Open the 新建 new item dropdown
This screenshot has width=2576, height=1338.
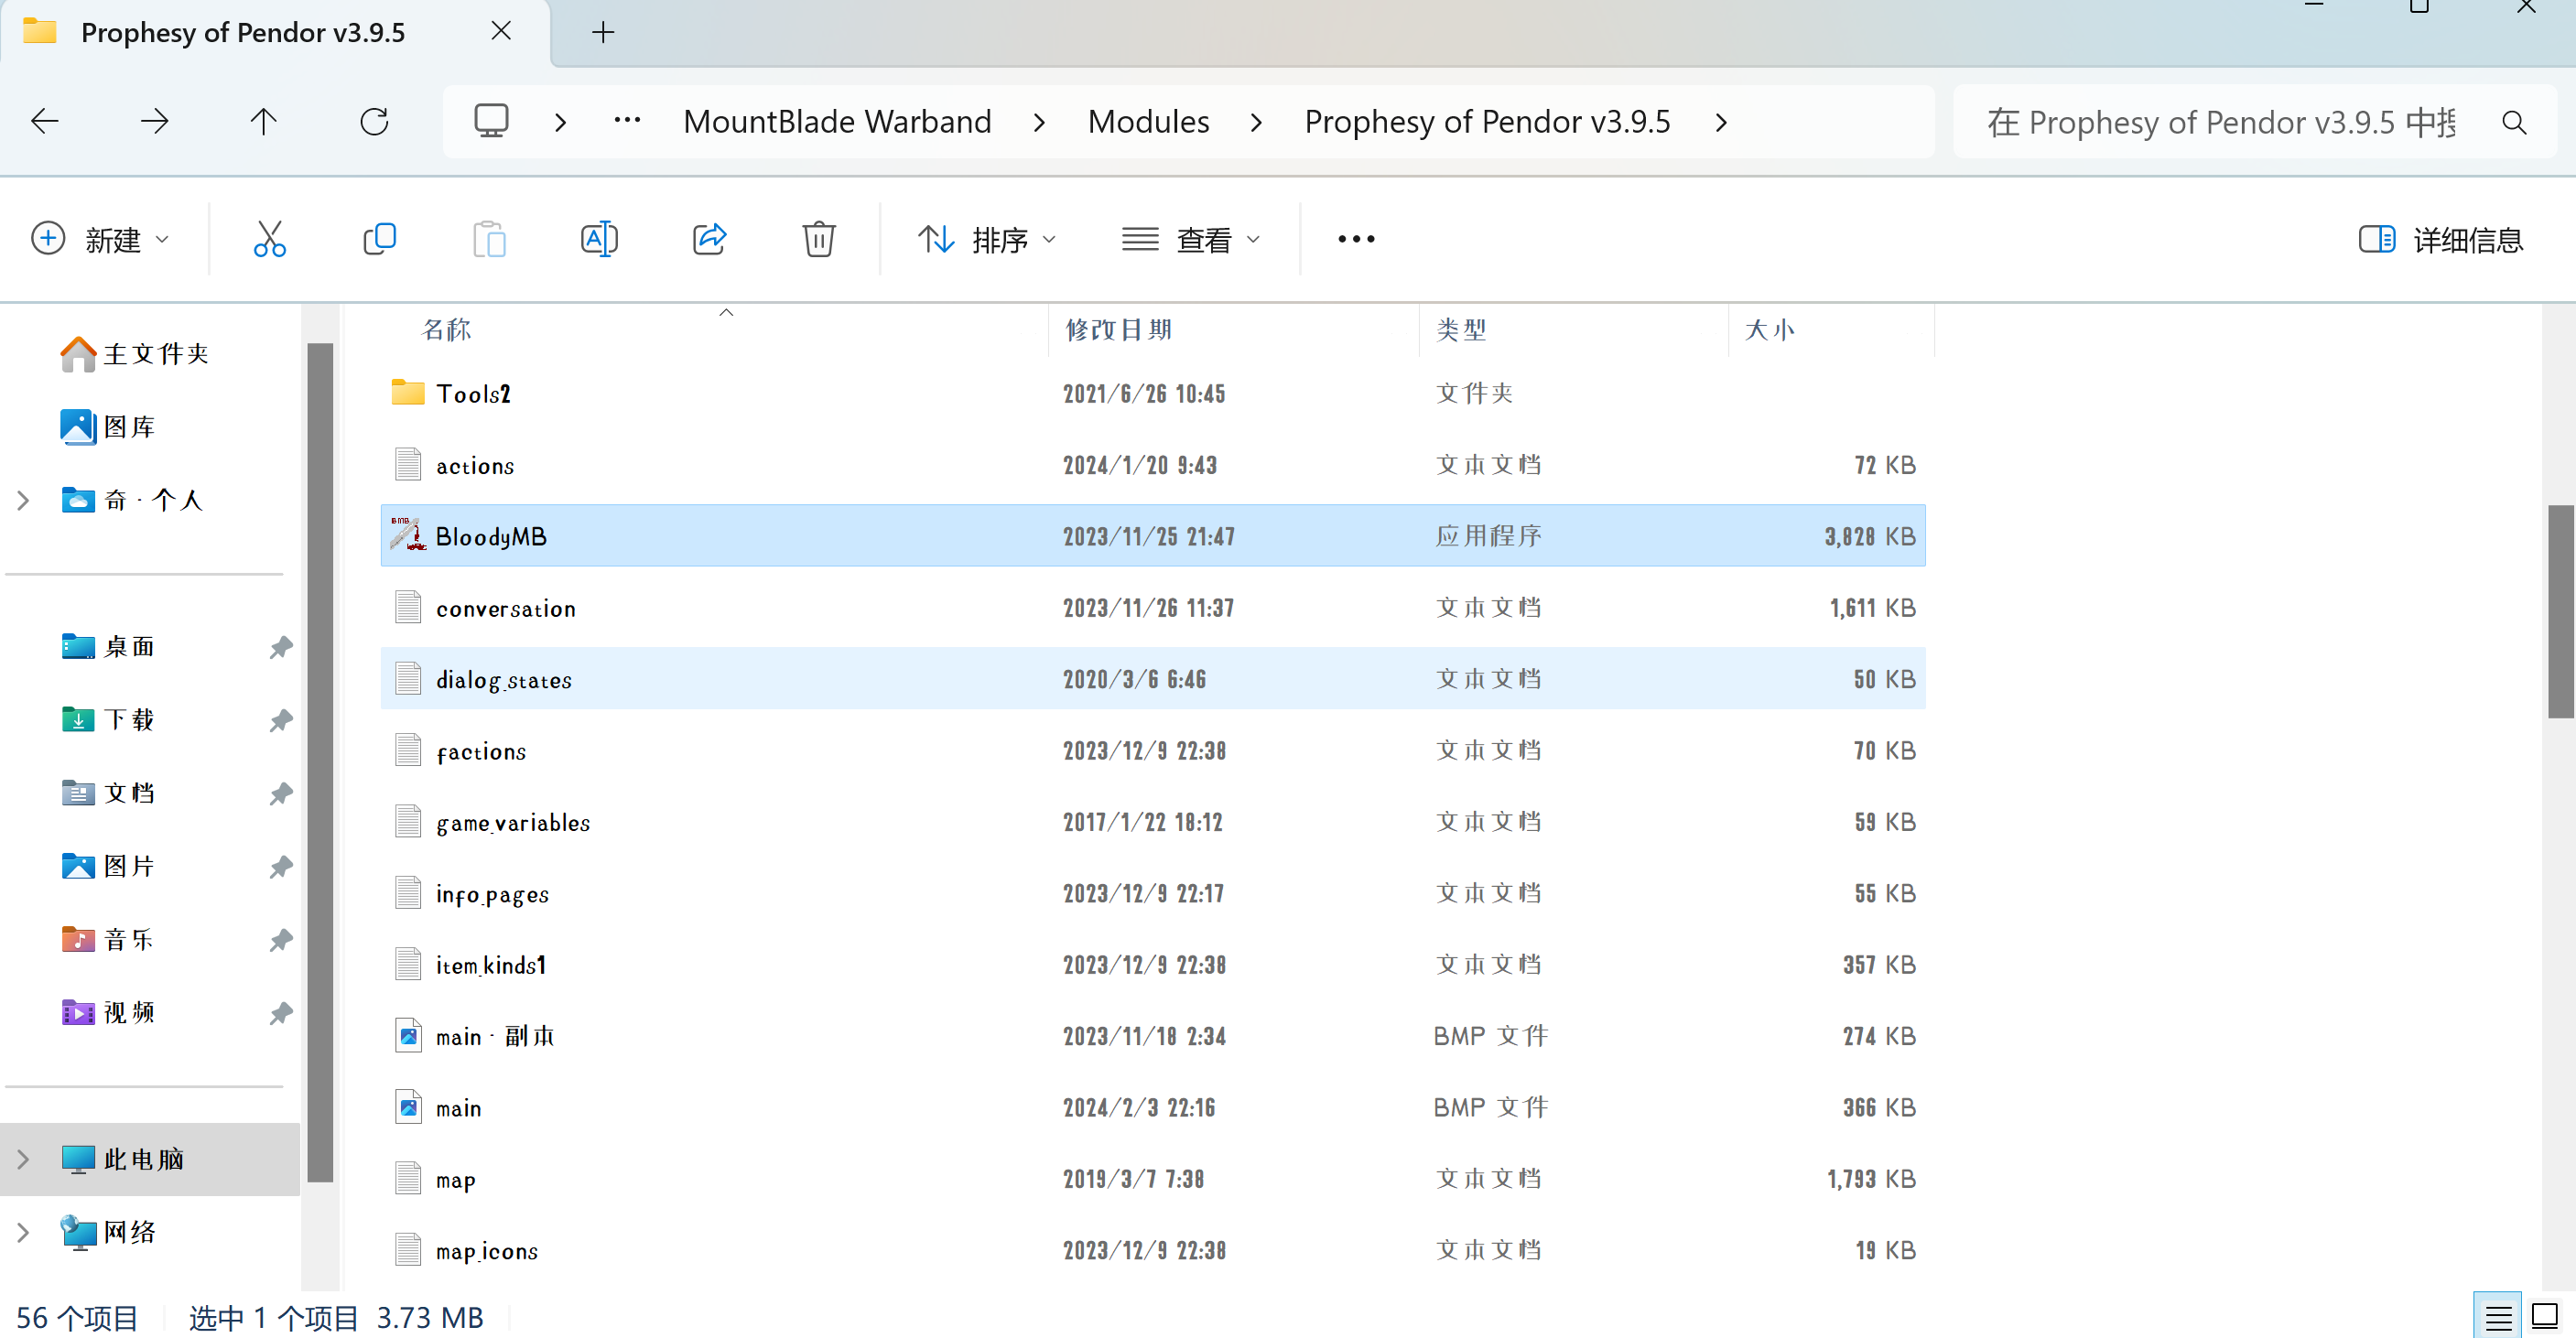tap(100, 239)
